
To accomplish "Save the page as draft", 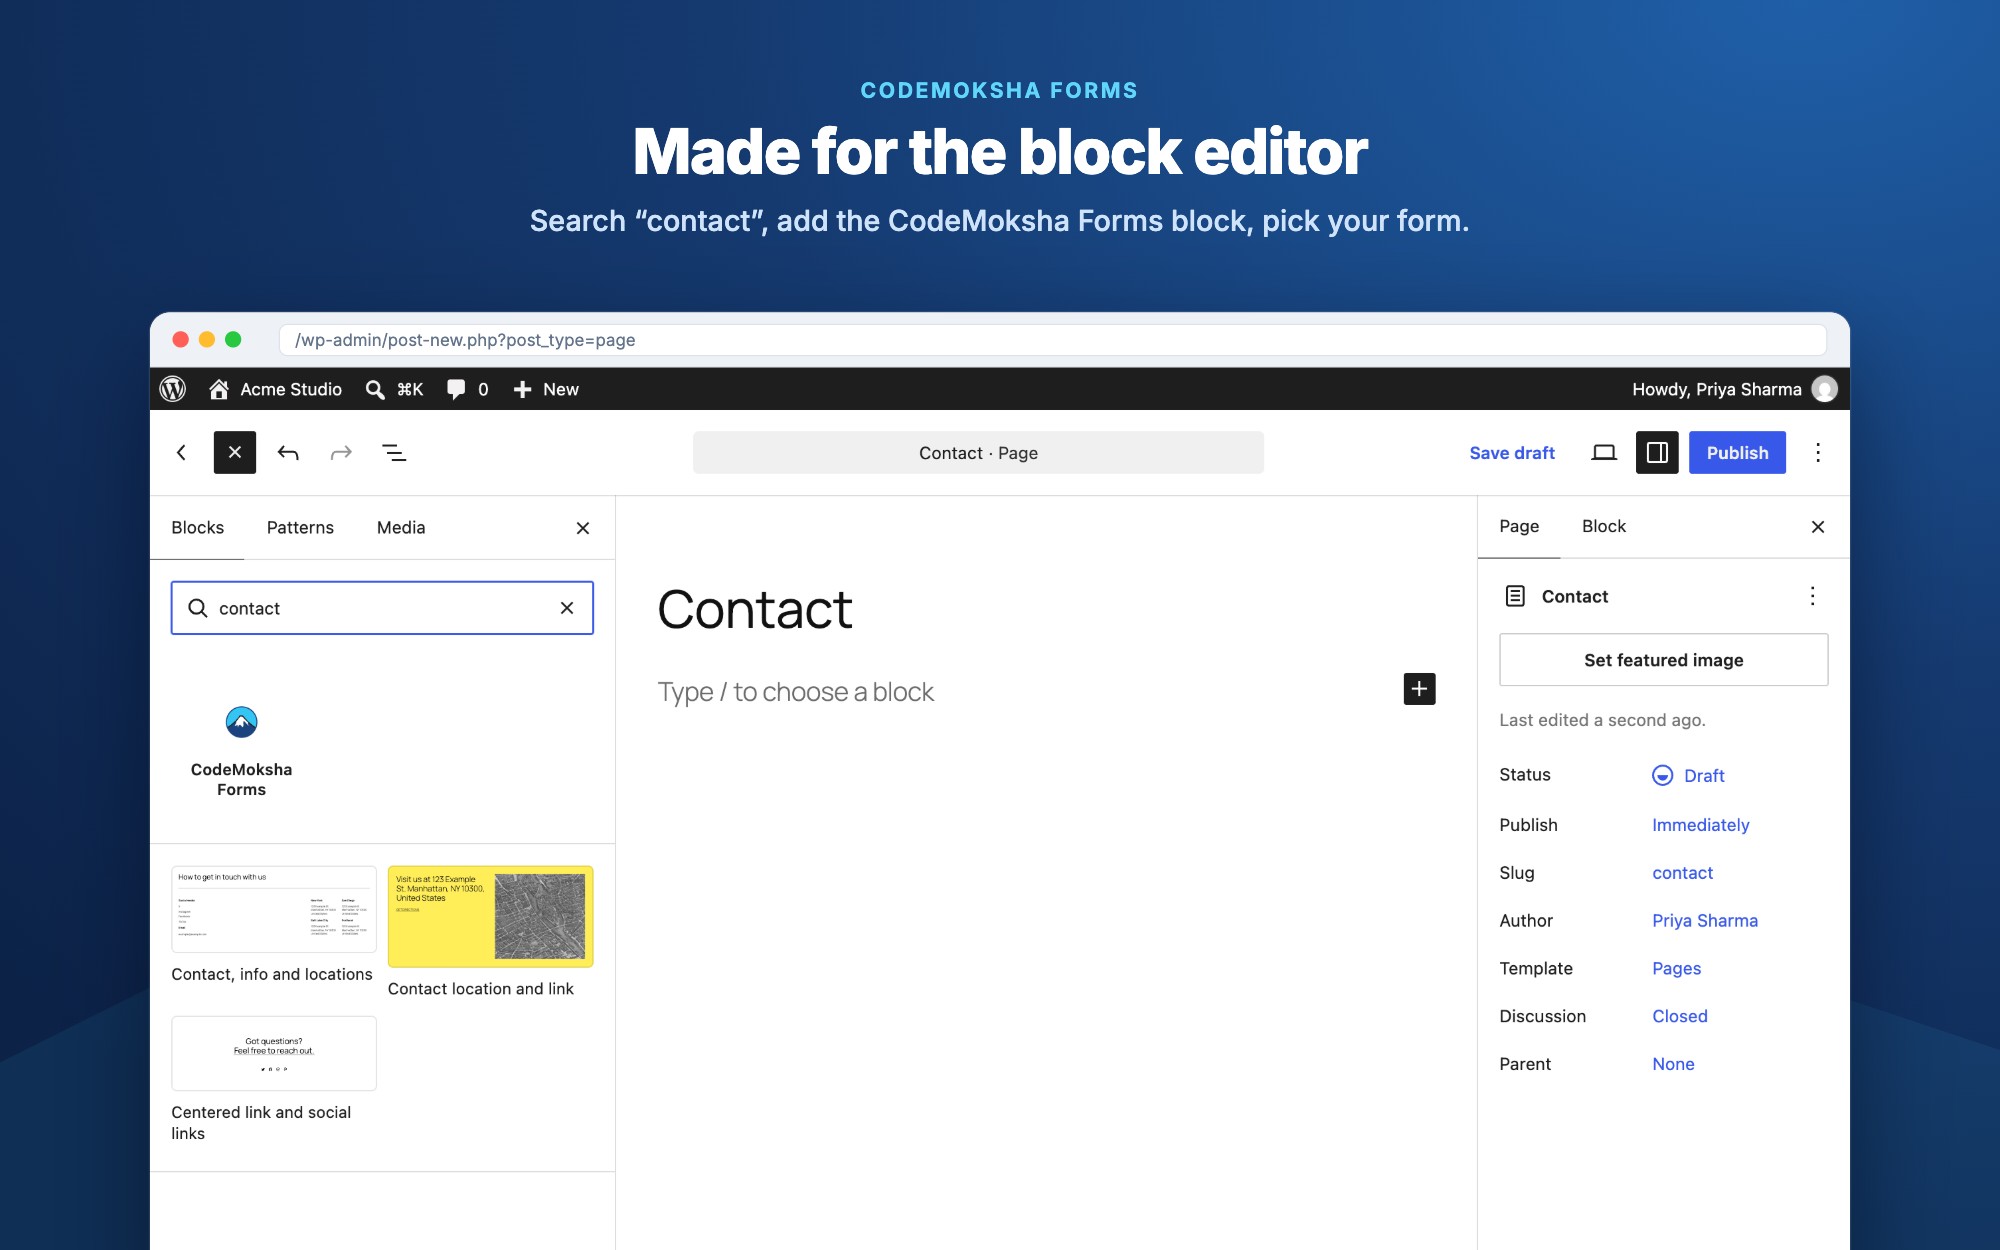I will [x=1512, y=453].
